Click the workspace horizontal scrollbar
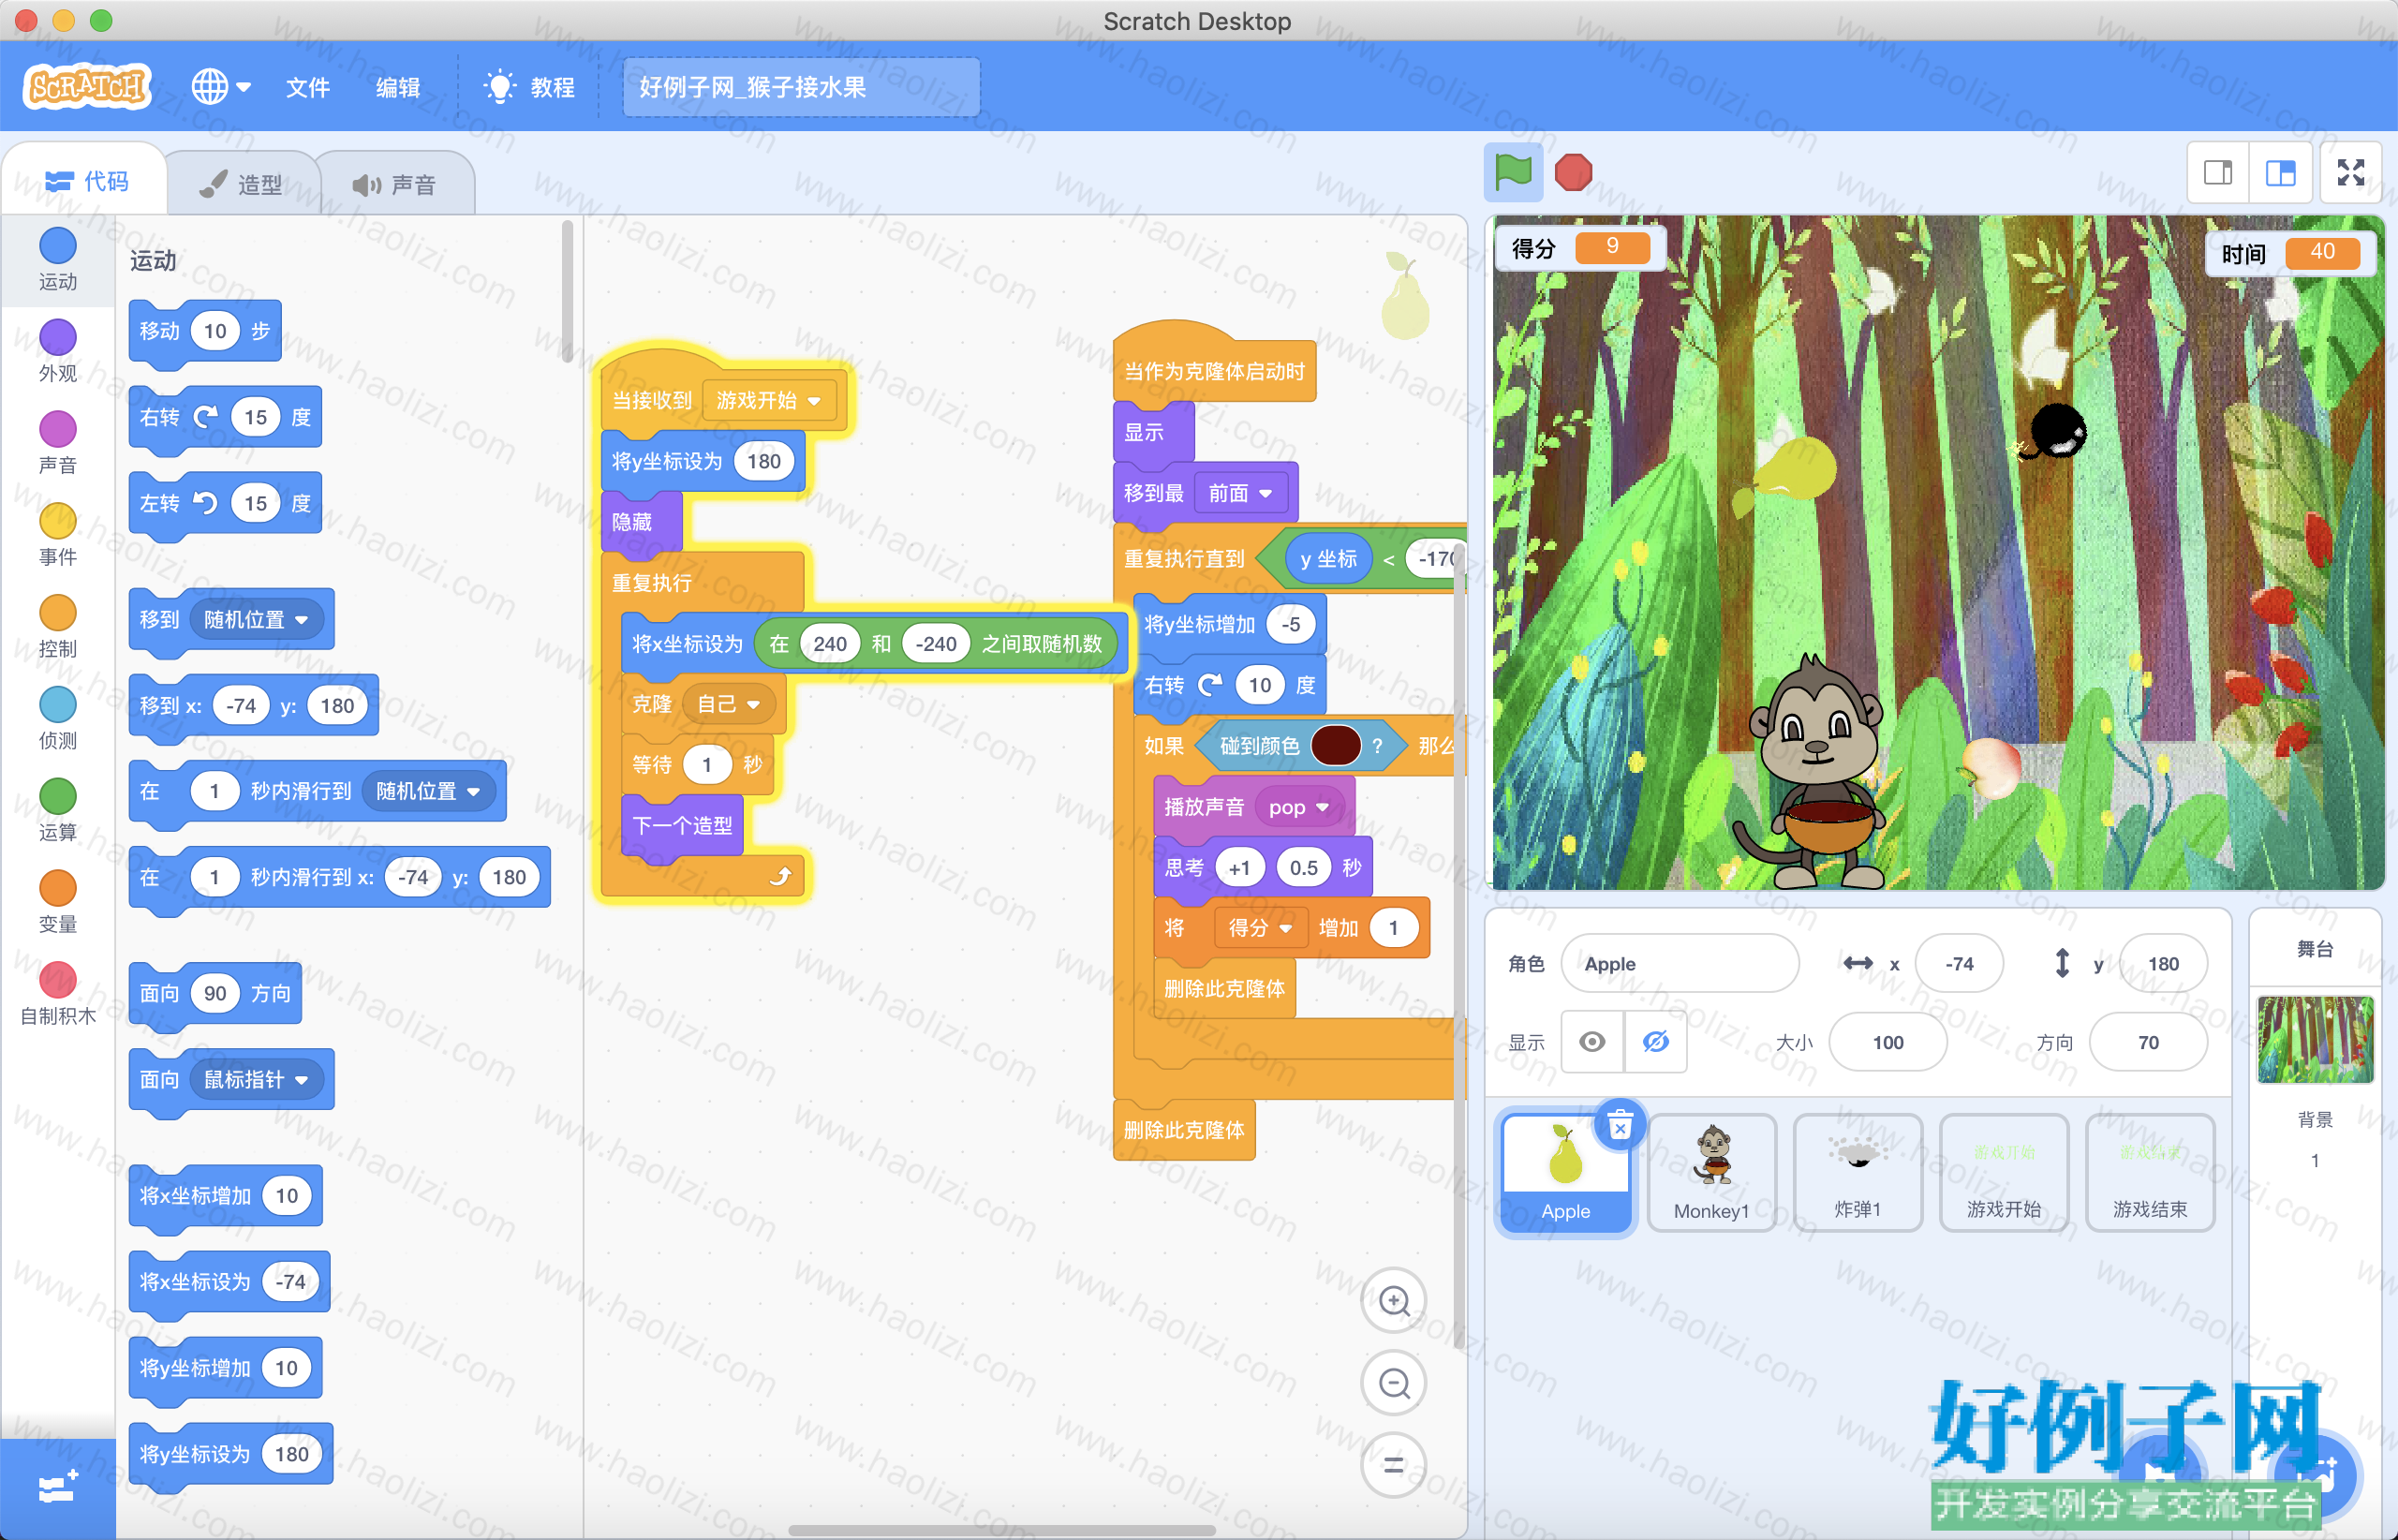This screenshot has width=2398, height=1540. pyautogui.click(x=1001, y=1530)
